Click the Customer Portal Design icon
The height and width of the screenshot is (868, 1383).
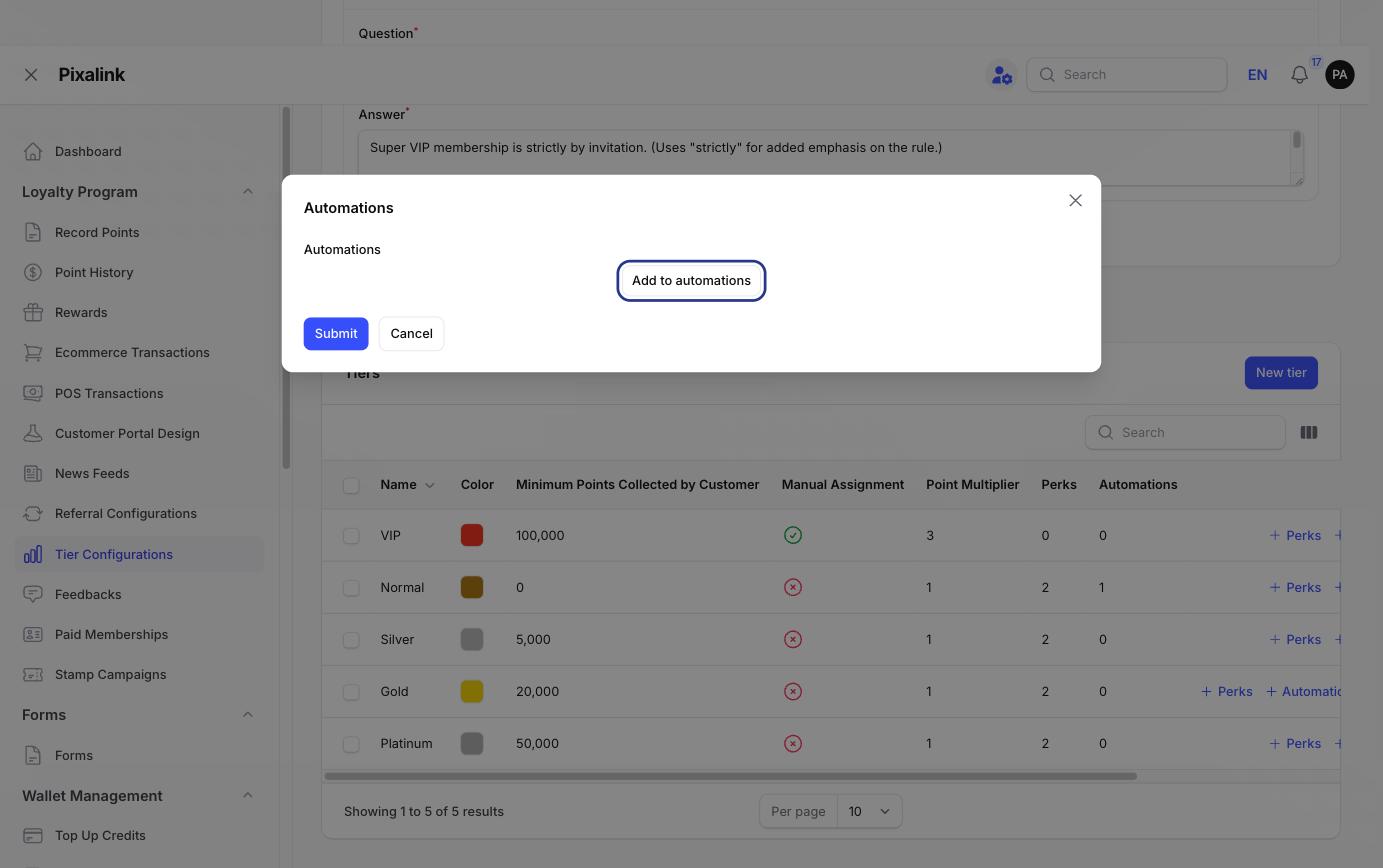tap(33, 434)
